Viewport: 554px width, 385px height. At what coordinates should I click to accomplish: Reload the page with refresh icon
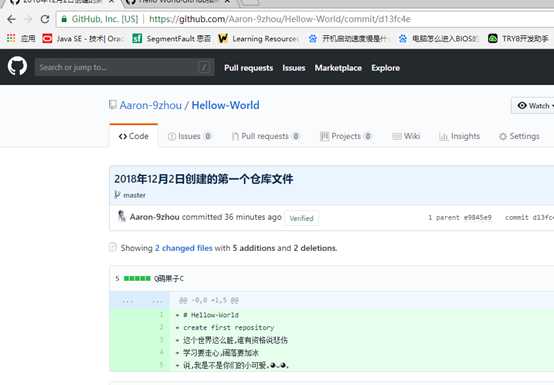(45, 19)
